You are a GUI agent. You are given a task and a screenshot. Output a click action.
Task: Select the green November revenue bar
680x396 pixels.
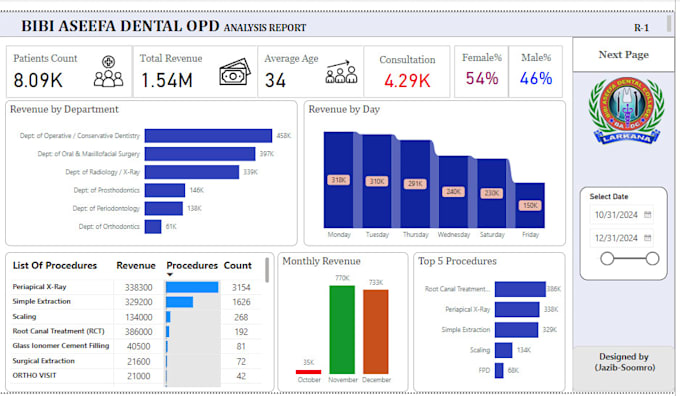click(342, 330)
